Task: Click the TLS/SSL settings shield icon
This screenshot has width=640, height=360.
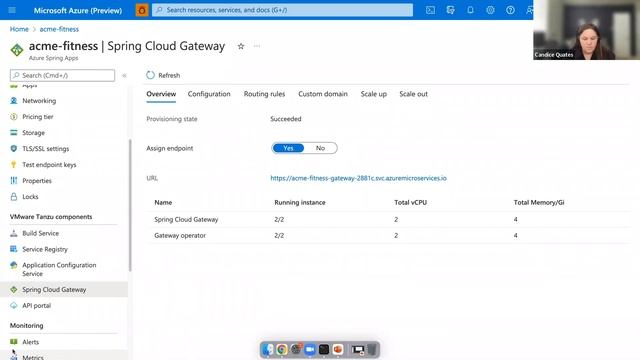Action: 13,149
